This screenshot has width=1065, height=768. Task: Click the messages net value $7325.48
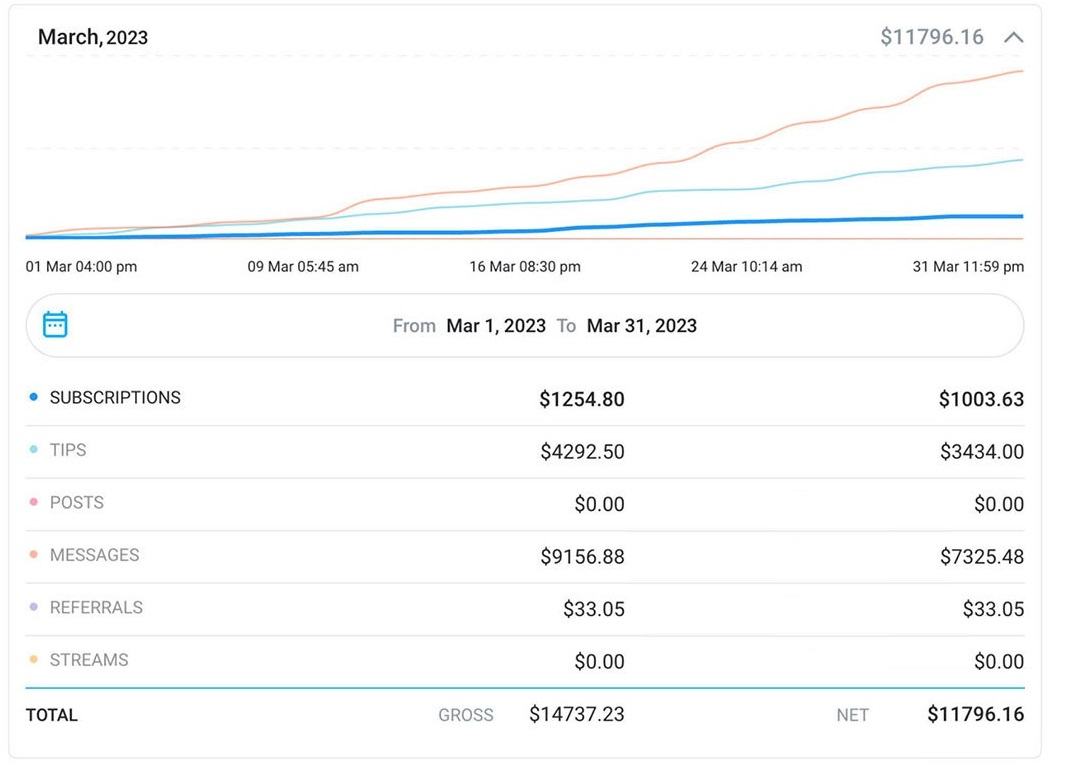(x=982, y=557)
